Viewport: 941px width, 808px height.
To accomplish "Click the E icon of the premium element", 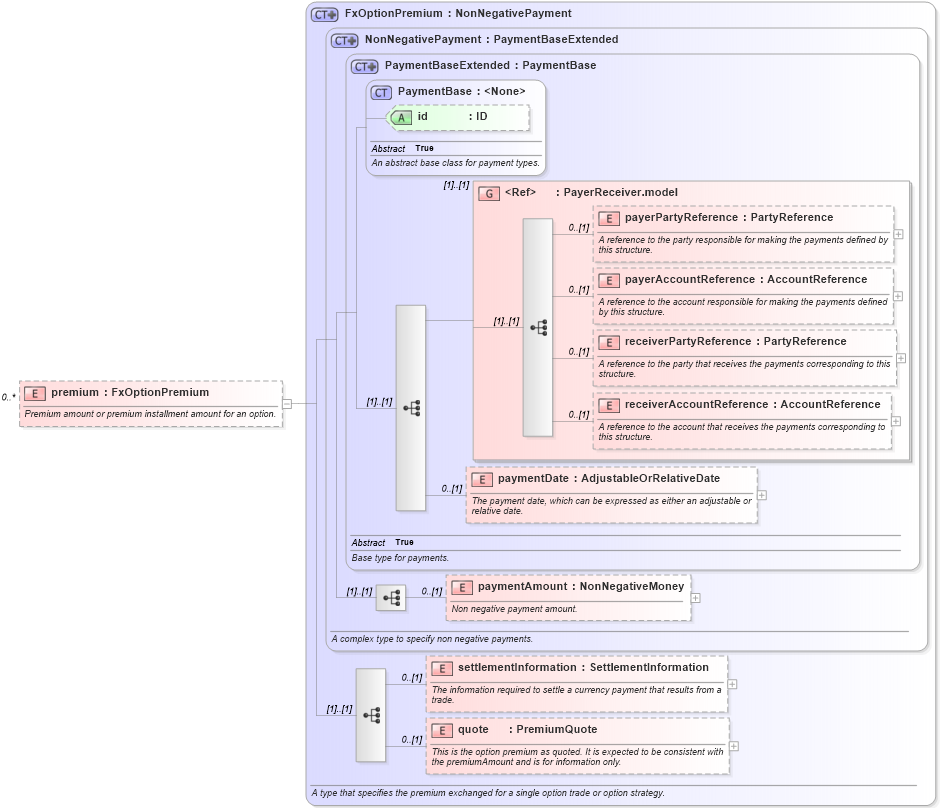I will (34, 393).
